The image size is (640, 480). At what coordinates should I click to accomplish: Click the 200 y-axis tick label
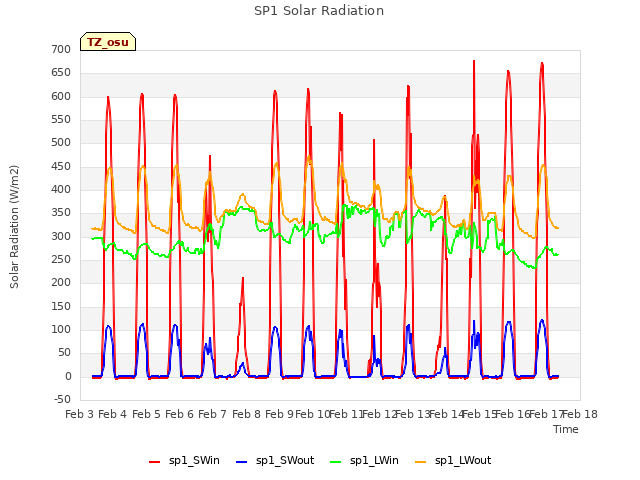coord(61,282)
